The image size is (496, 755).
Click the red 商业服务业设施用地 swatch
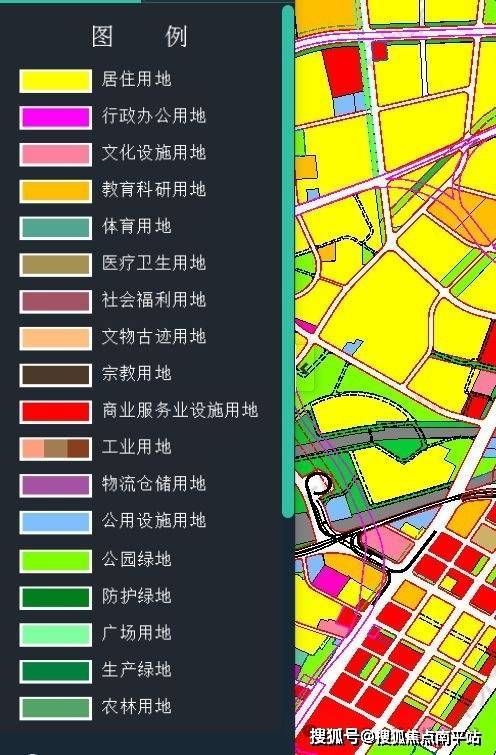[55, 412]
